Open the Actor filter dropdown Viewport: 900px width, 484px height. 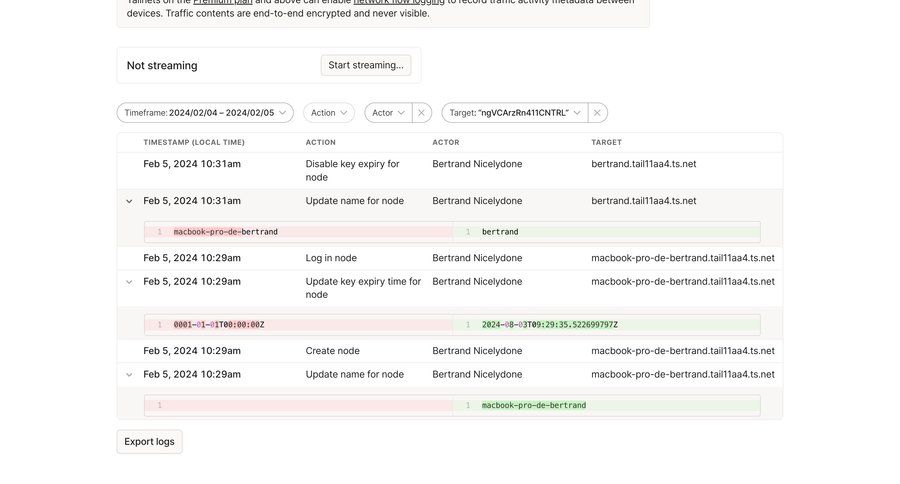coord(389,113)
